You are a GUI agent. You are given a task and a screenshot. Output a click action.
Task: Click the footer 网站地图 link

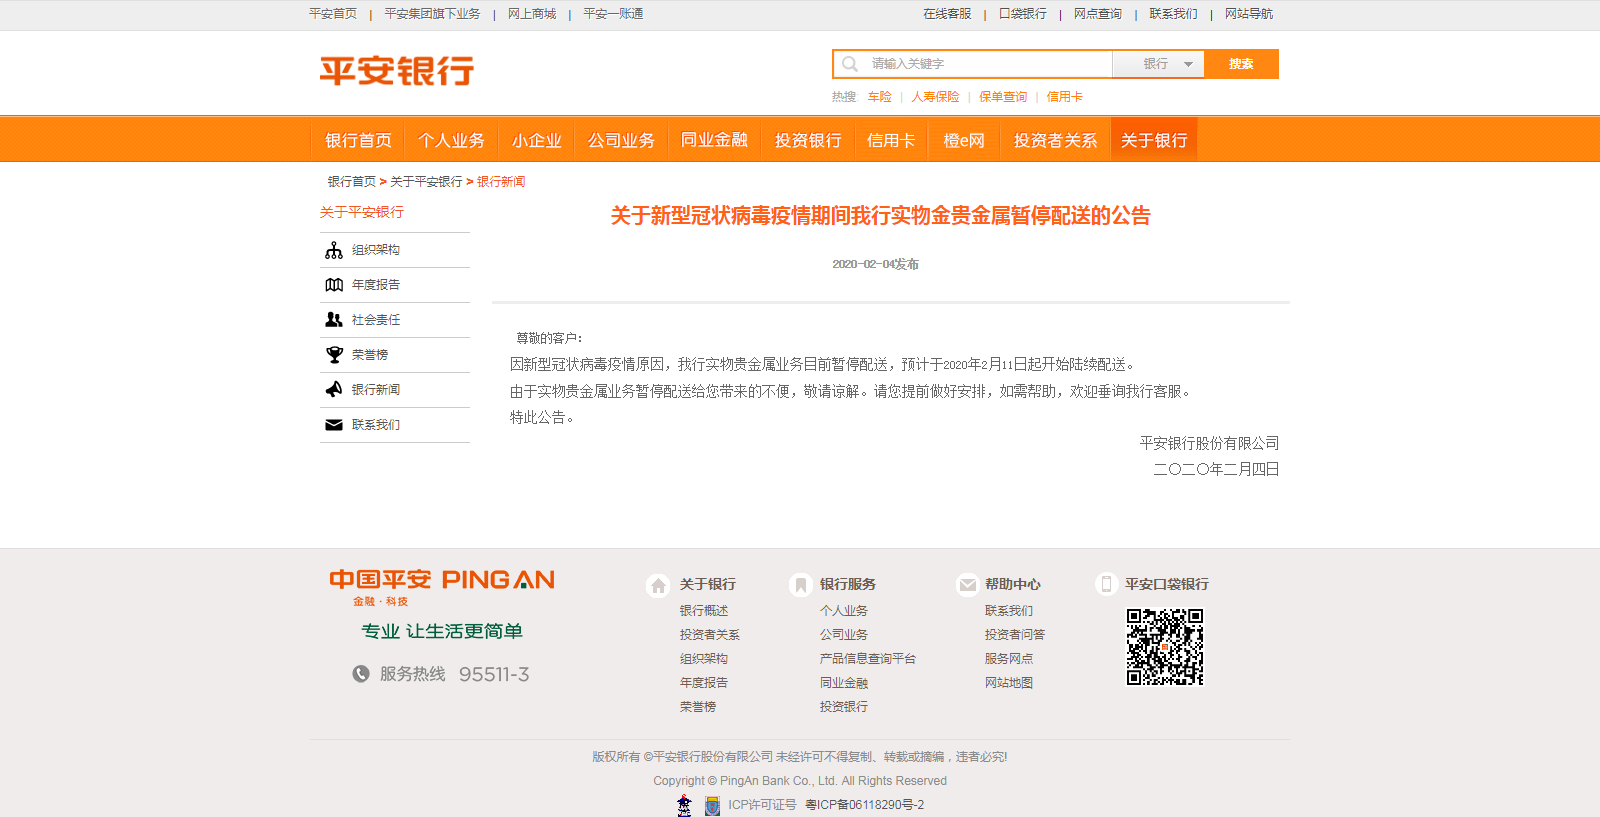pyautogui.click(x=1009, y=683)
